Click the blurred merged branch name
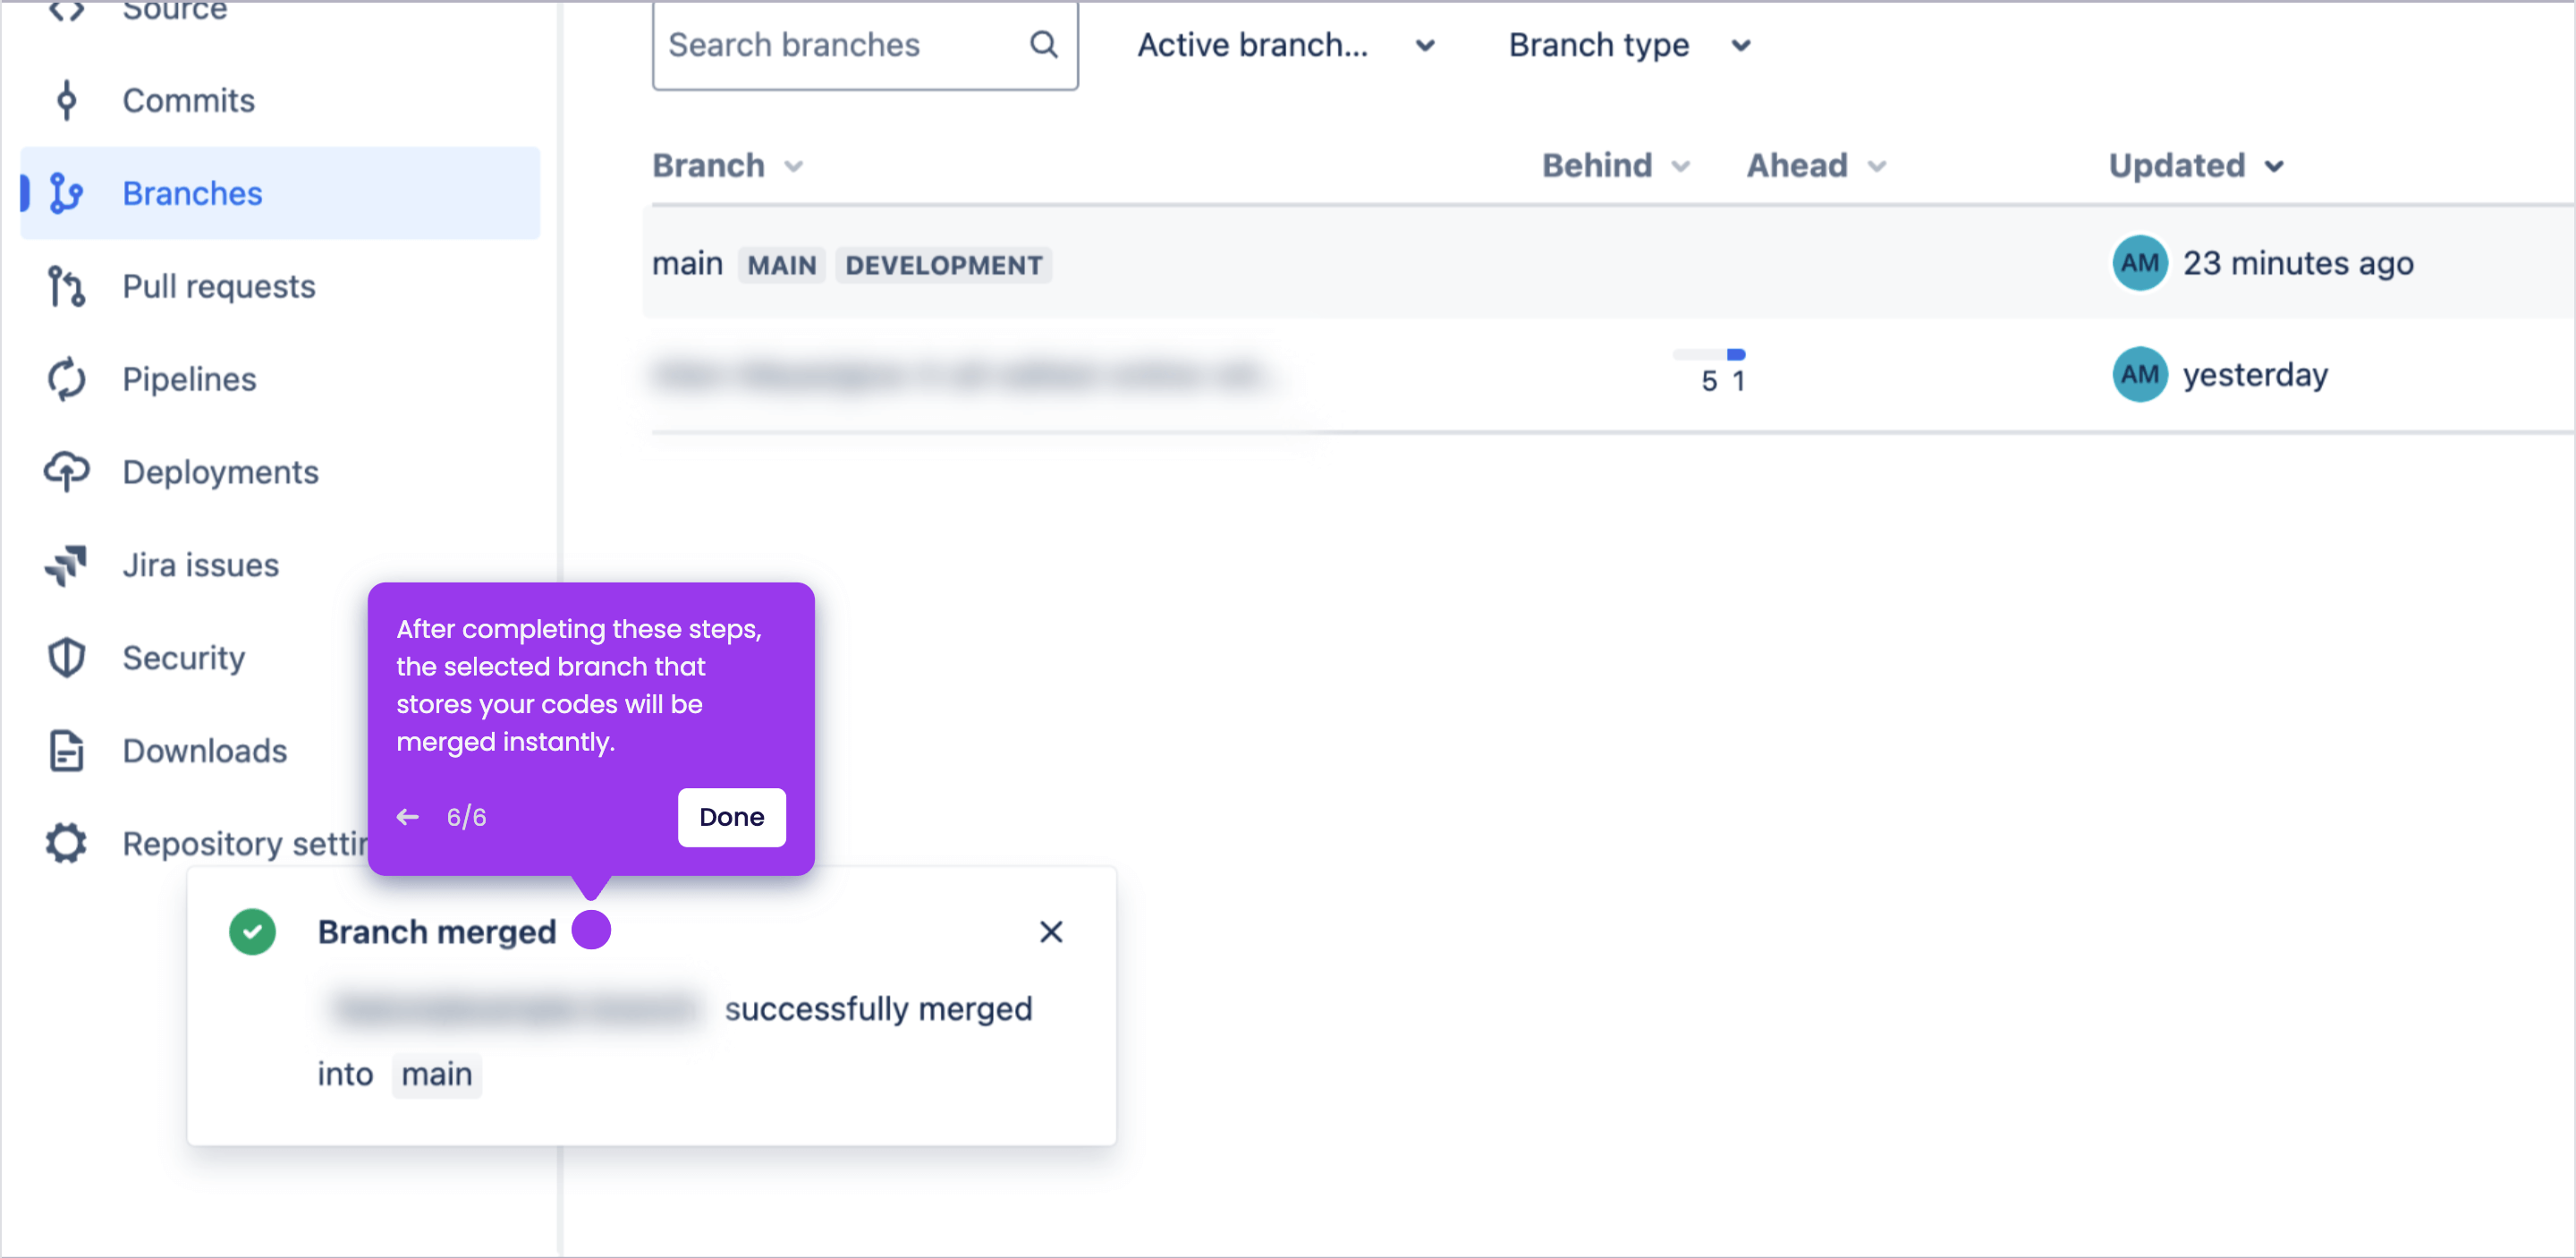Viewport: 2576px width, 1258px height. pyautogui.click(x=514, y=1008)
